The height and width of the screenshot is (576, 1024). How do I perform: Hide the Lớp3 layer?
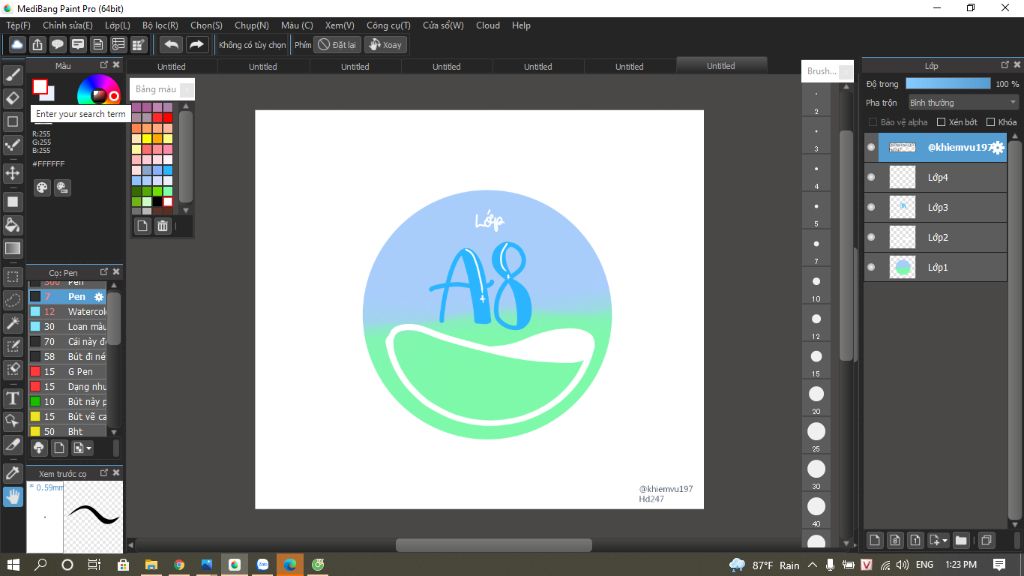[x=871, y=207]
